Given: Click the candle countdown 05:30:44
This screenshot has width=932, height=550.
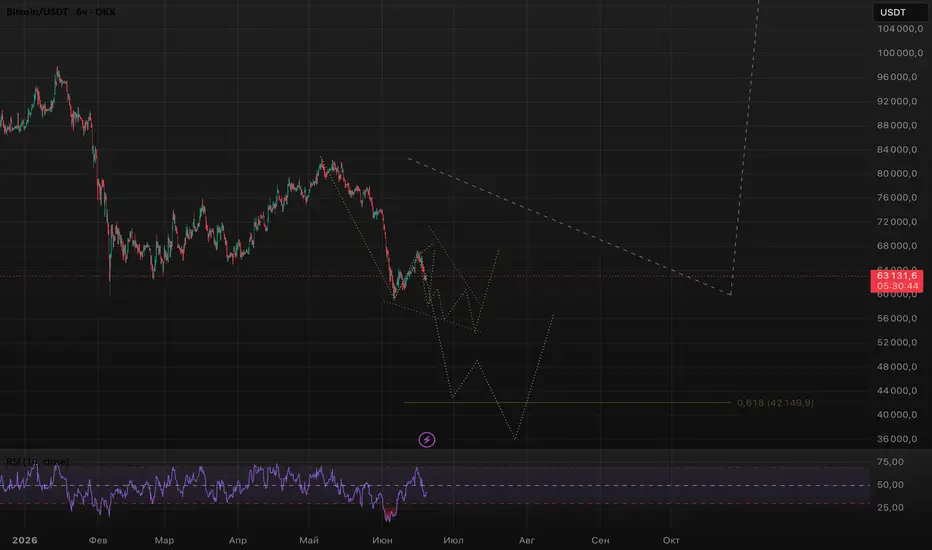Looking at the screenshot, I should coord(896,287).
